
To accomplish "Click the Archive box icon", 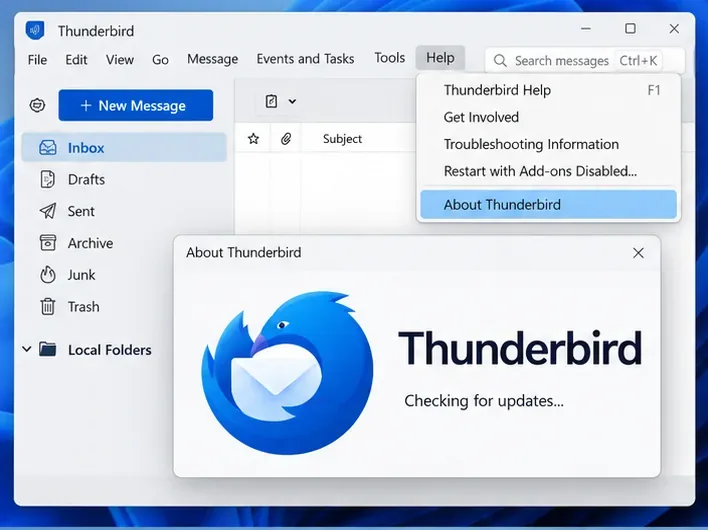I will [x=48, y=242].
